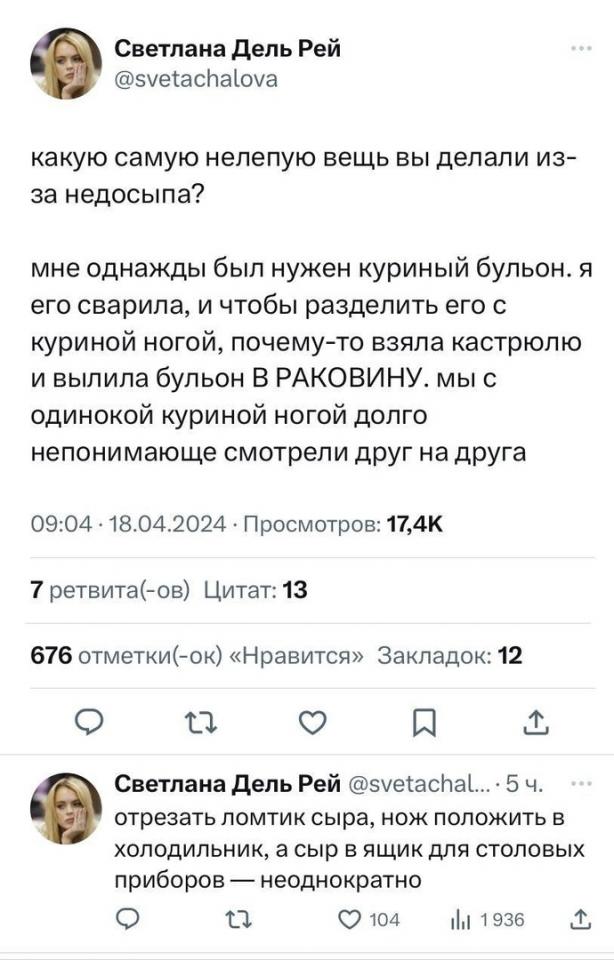614x960 pixels.
Task: Open the @svetachalova handle in header
Action: 197,78
